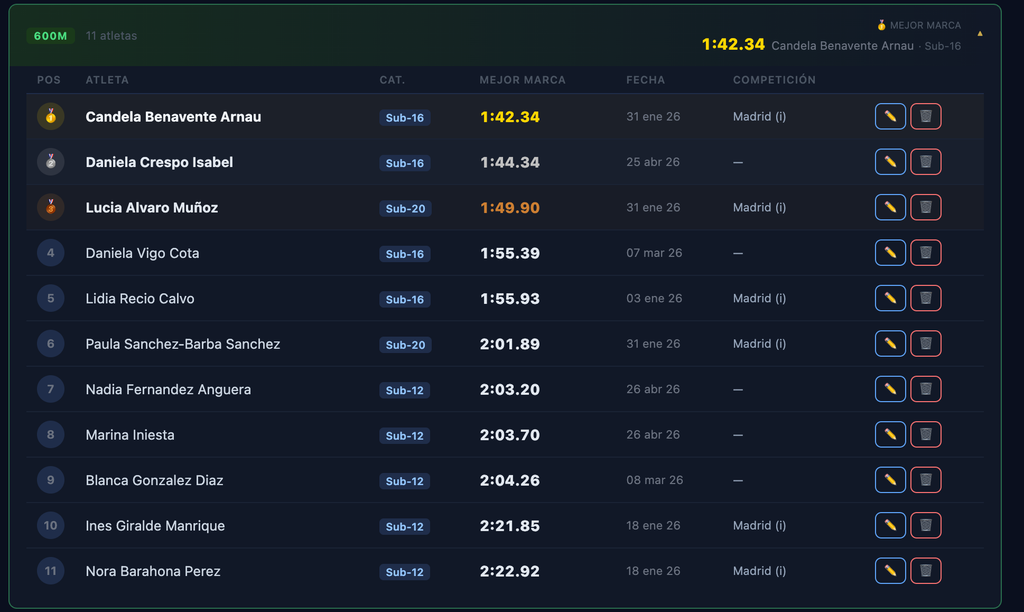Sort by the MEJOR MARCA column header
The image size is (1024, 612).
pyautogui.click(x=522, y=80)
